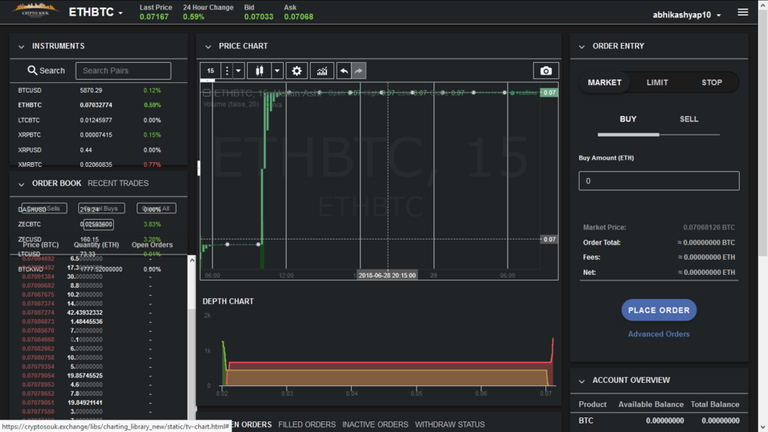Open the ETHBTC pair dropdown in header
The width and height of the screenshot is (768, 432).
click(96, 12)
